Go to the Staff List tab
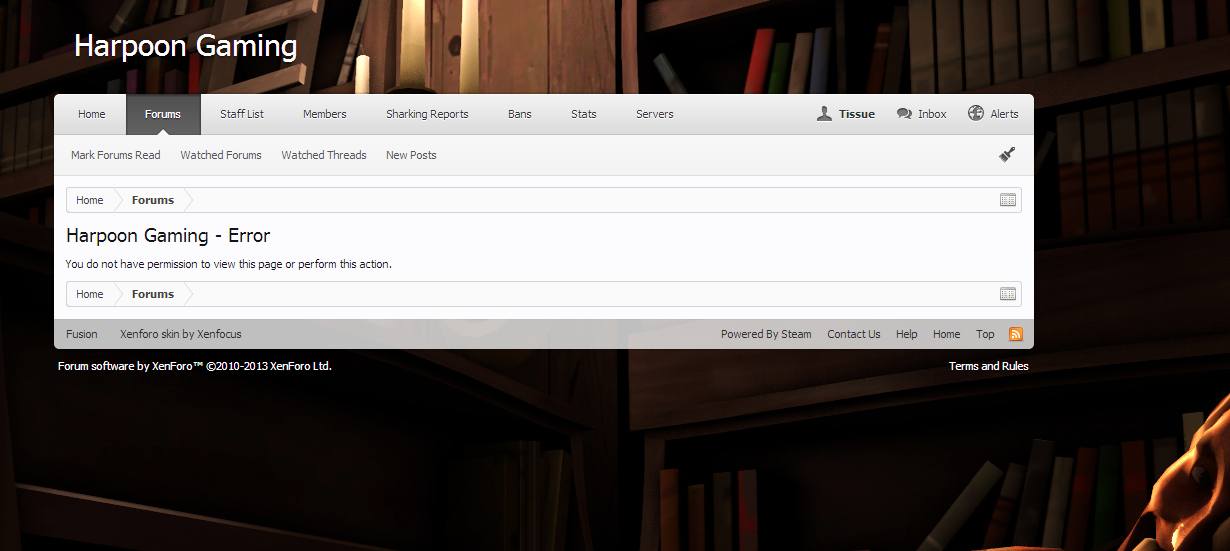Screen dimensions: 1230x551 (242, 114)
